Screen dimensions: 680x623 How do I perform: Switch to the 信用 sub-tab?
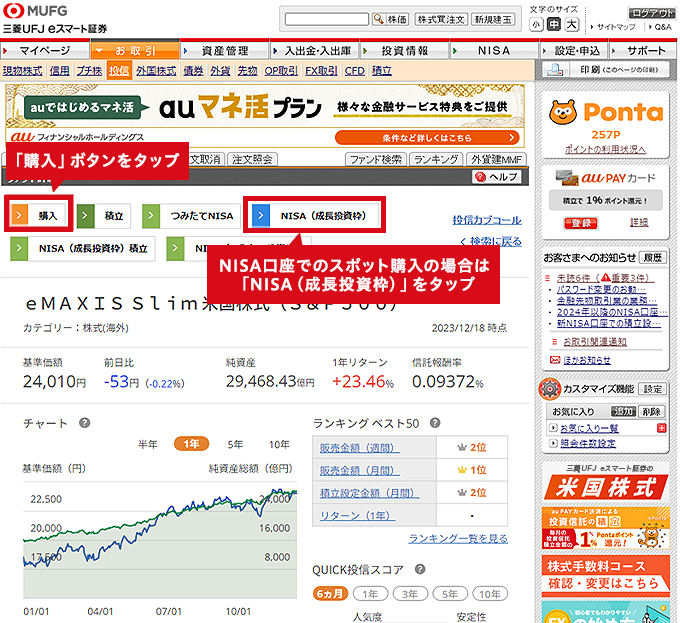coord(59,71)
